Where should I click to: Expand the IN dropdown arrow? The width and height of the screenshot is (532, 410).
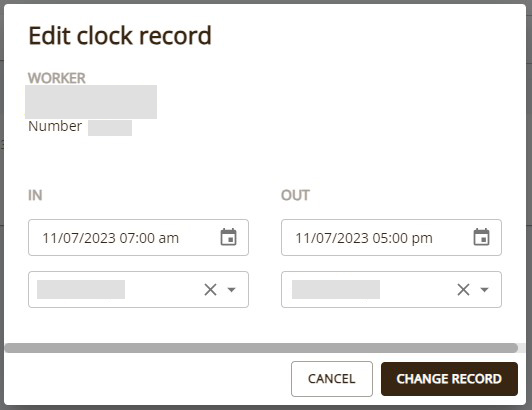coord(231,290)
